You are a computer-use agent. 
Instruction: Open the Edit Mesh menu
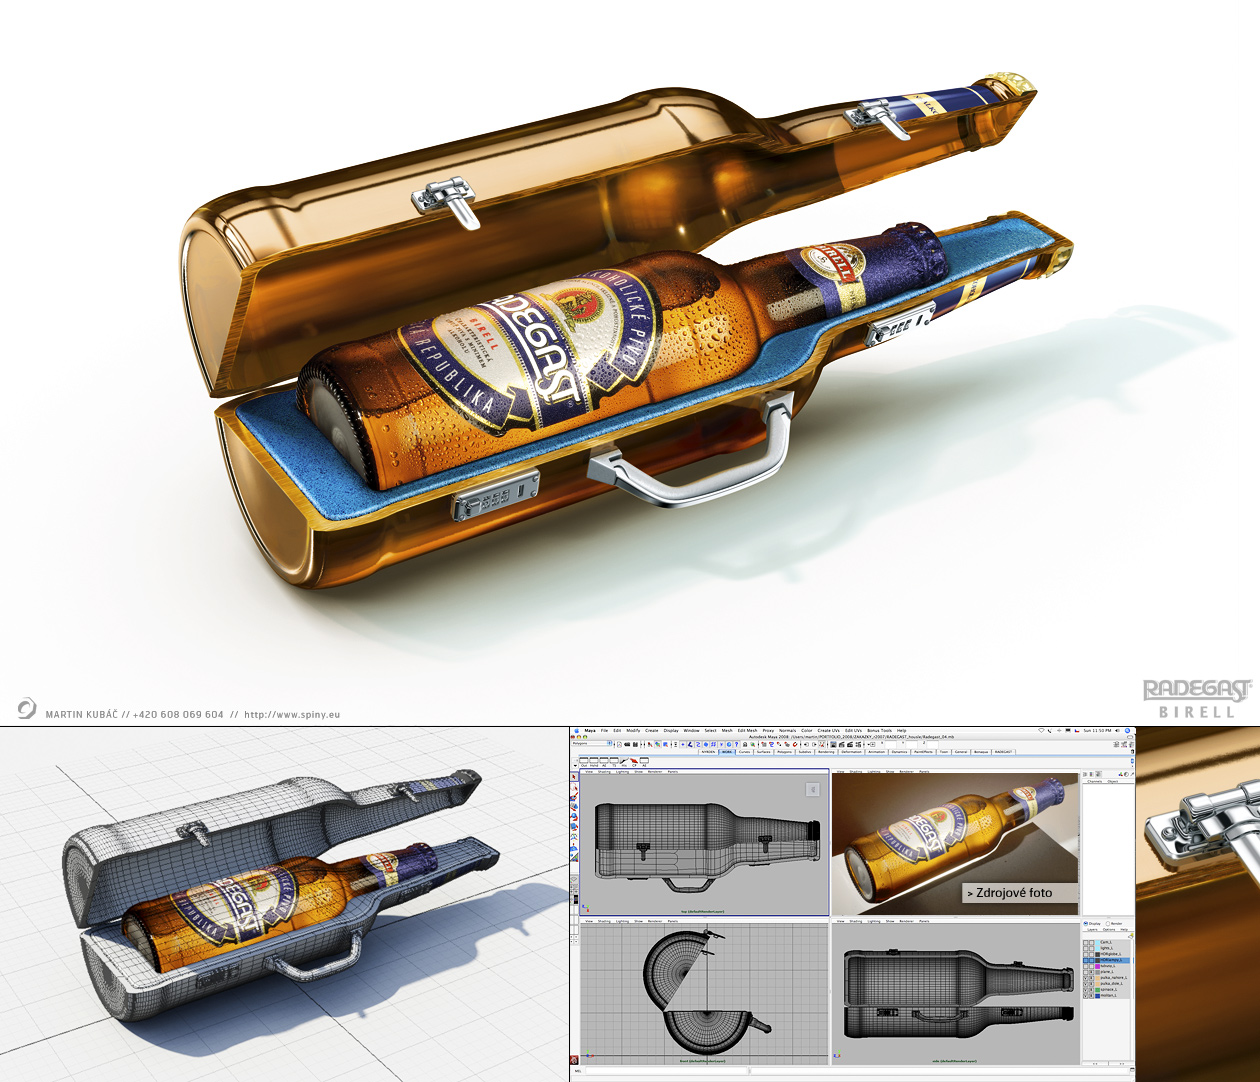coord(747,731)
